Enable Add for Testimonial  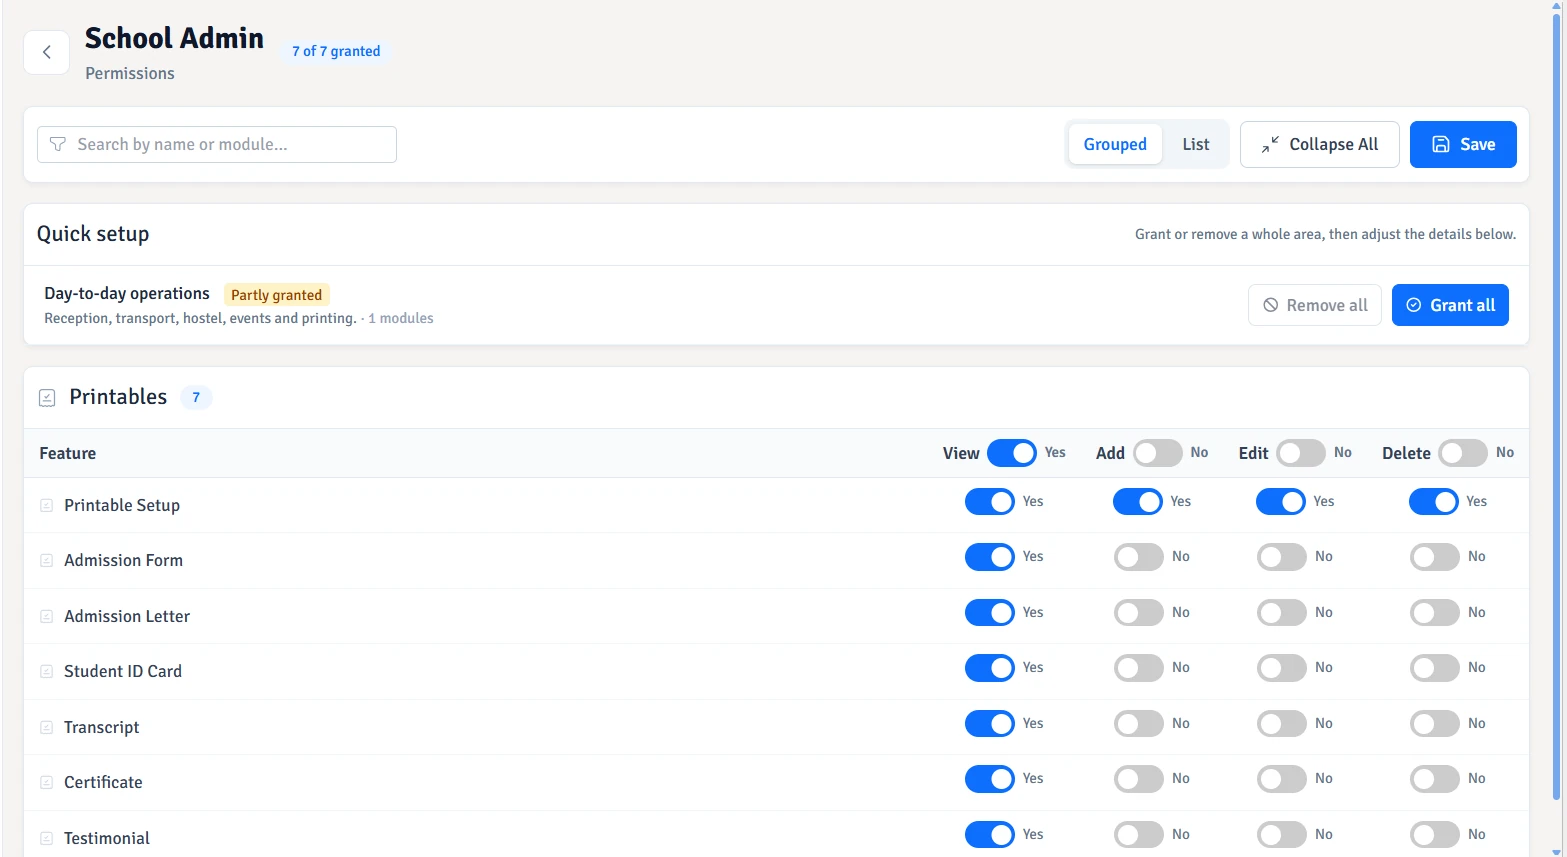coord(1139,835)
